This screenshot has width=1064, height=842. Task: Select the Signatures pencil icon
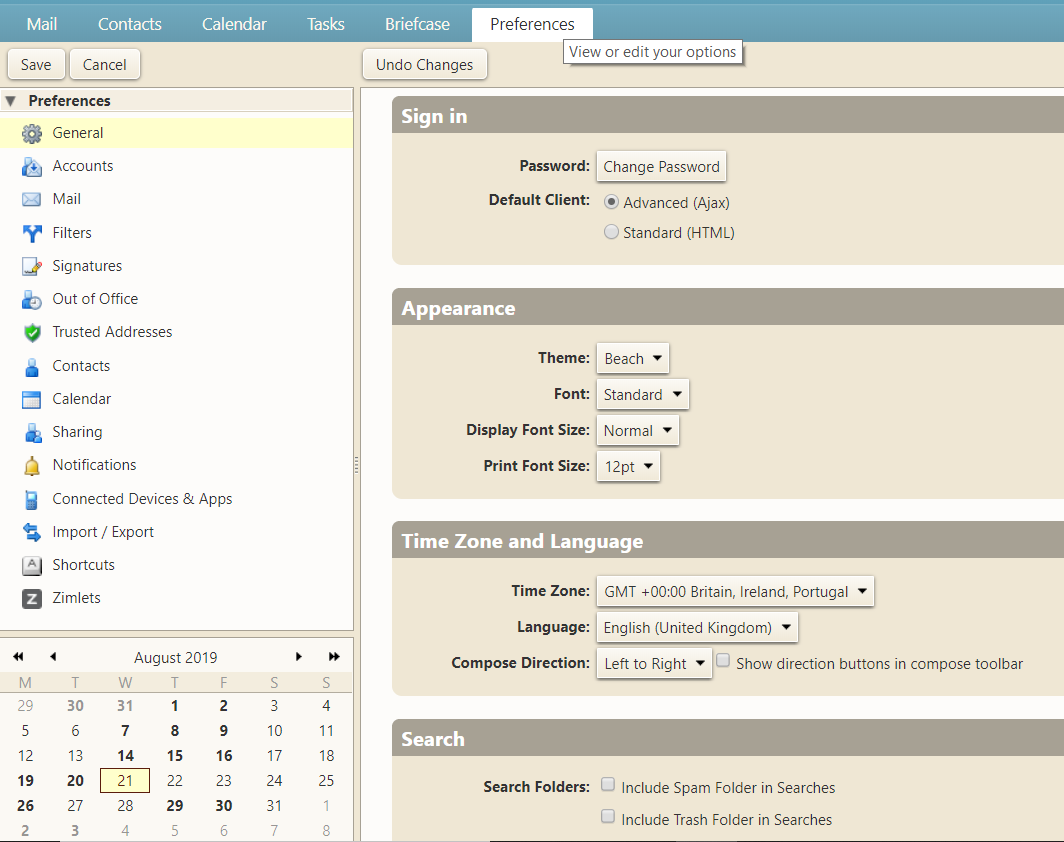[32, 266]
